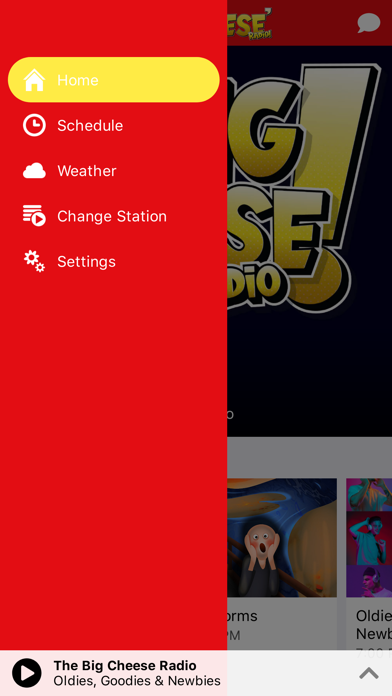Tap the Settings gears icon

tap(34, 261)
